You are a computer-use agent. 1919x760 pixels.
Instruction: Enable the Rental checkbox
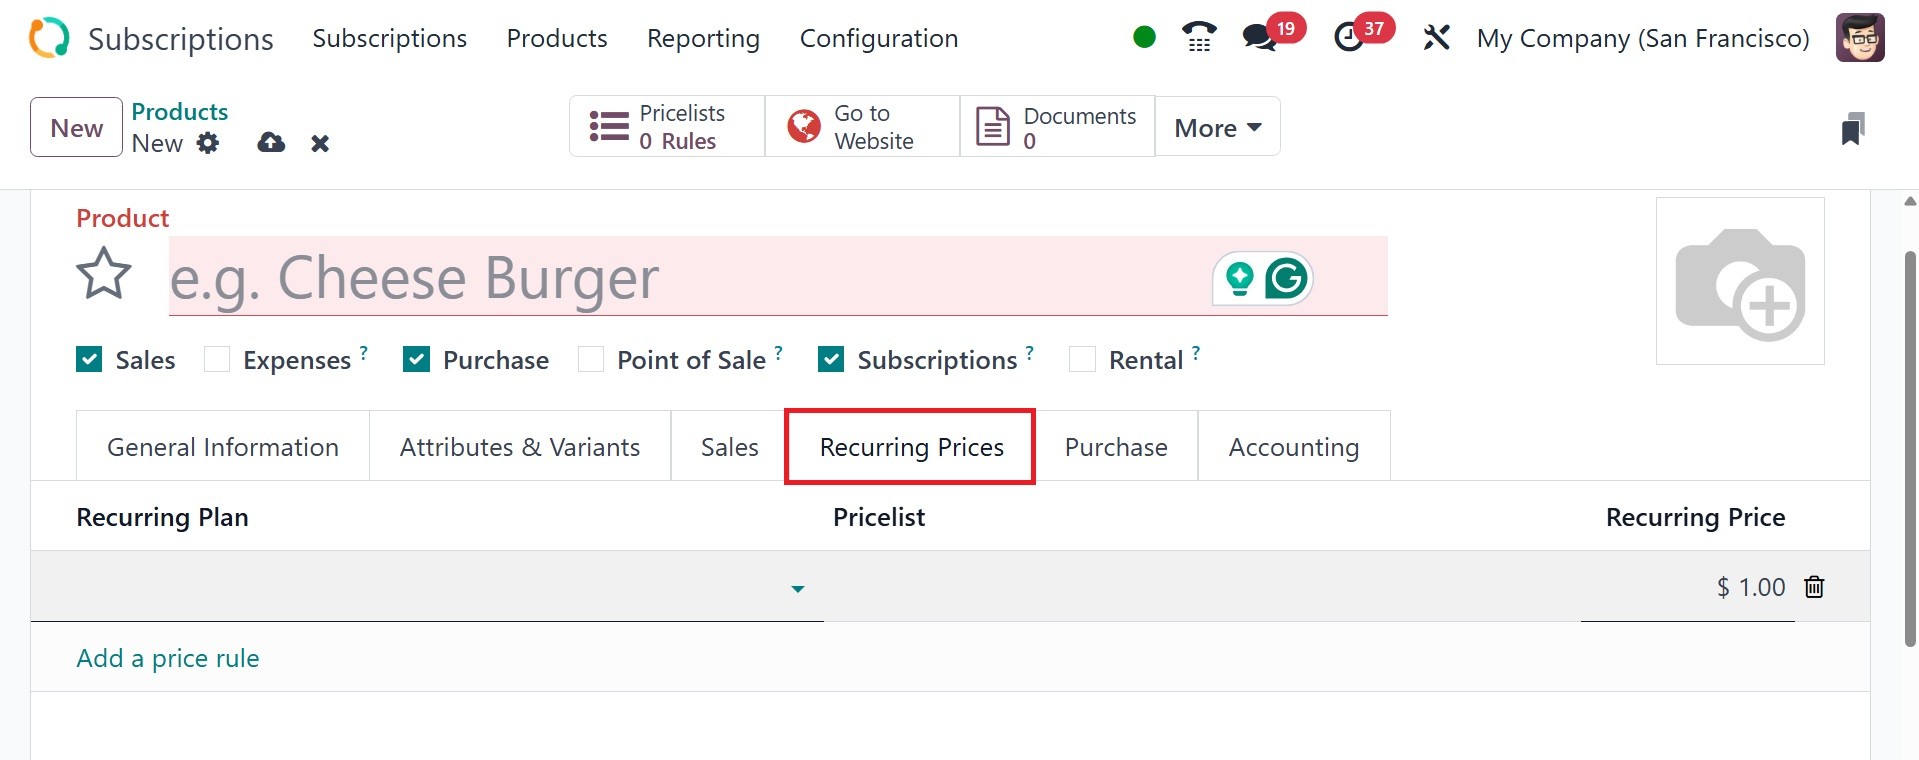[1082, 360]
